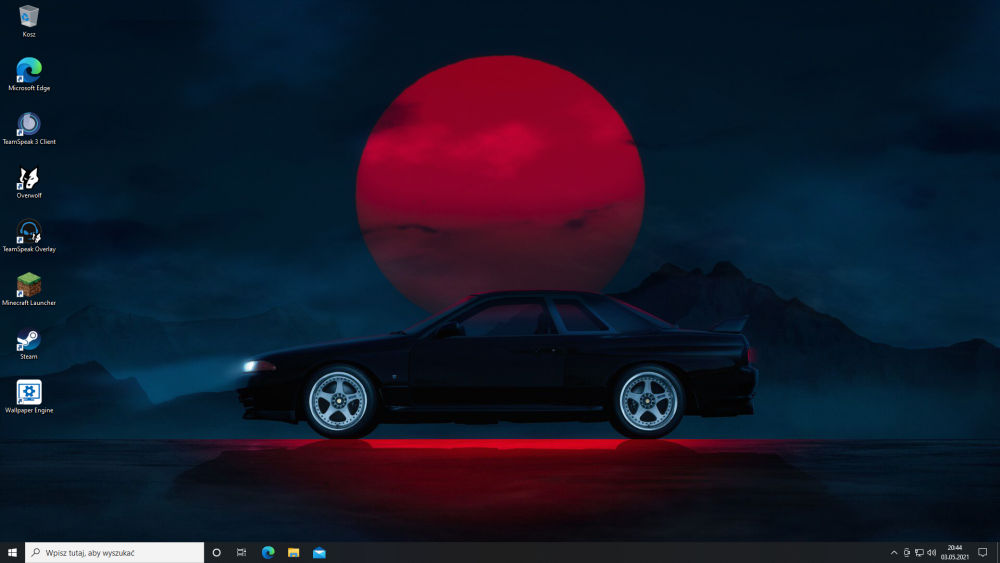Click the taskbar clock showing 20:44

pos(954,552)
